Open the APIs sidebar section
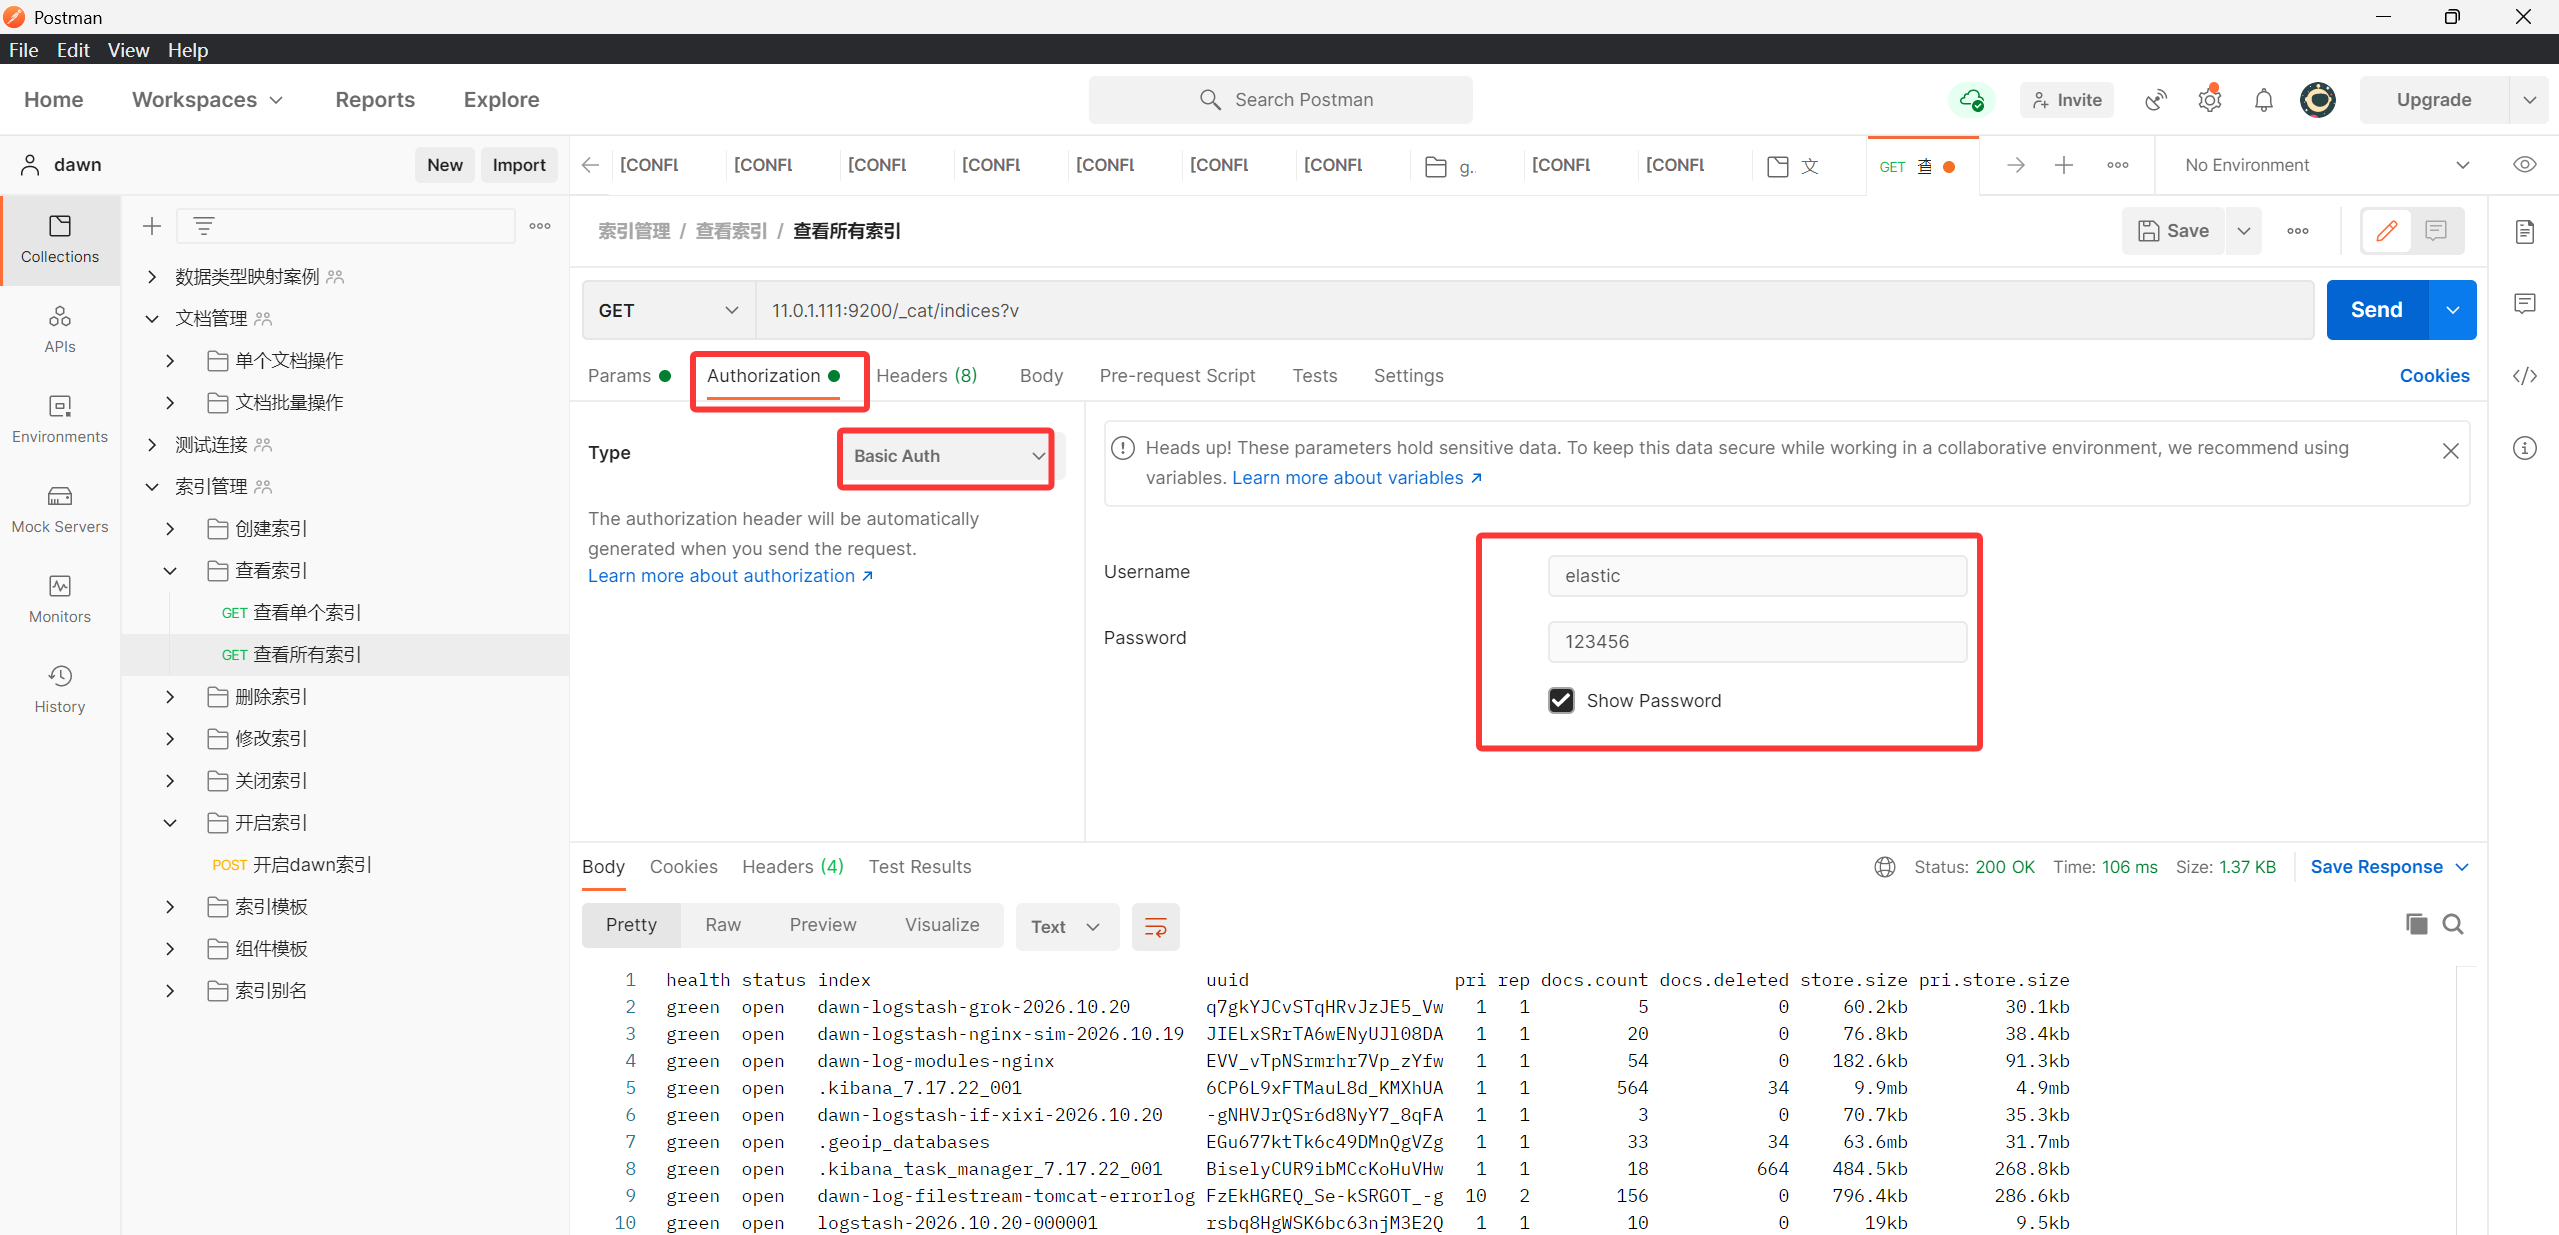 (x=60, y=330)
